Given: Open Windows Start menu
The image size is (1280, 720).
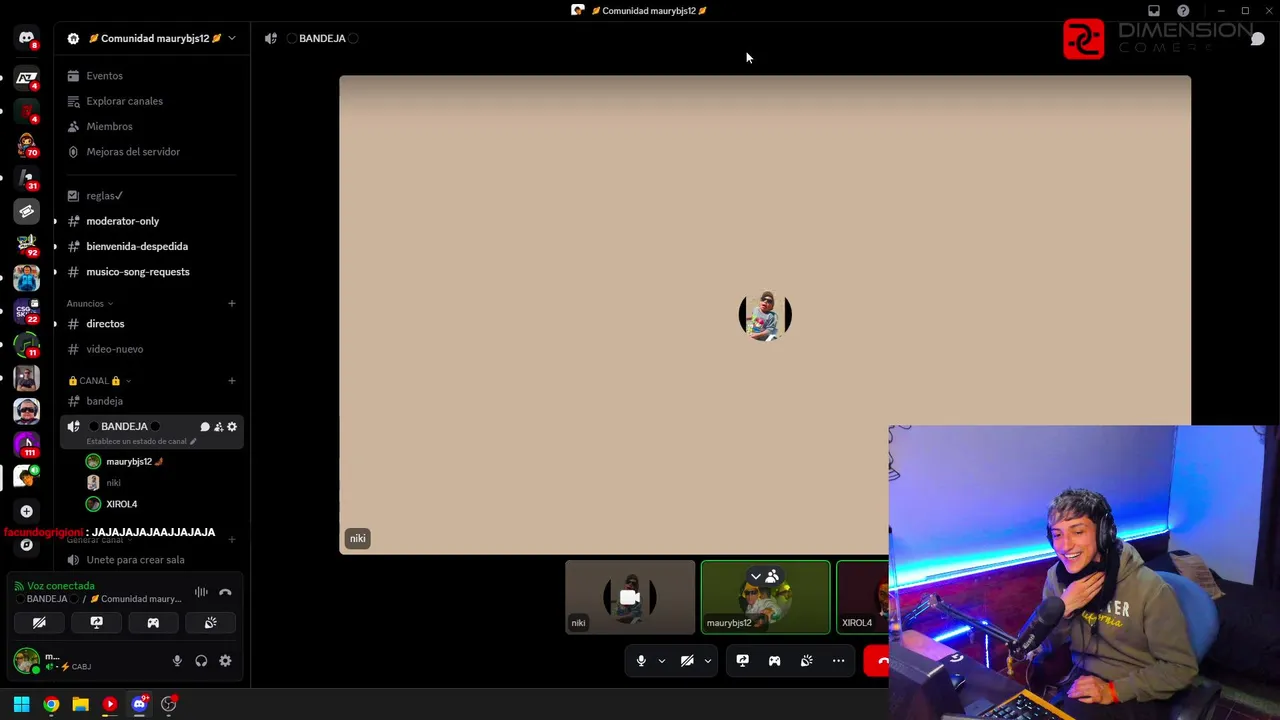Looking at the screenshot, I should coord(21,704).
